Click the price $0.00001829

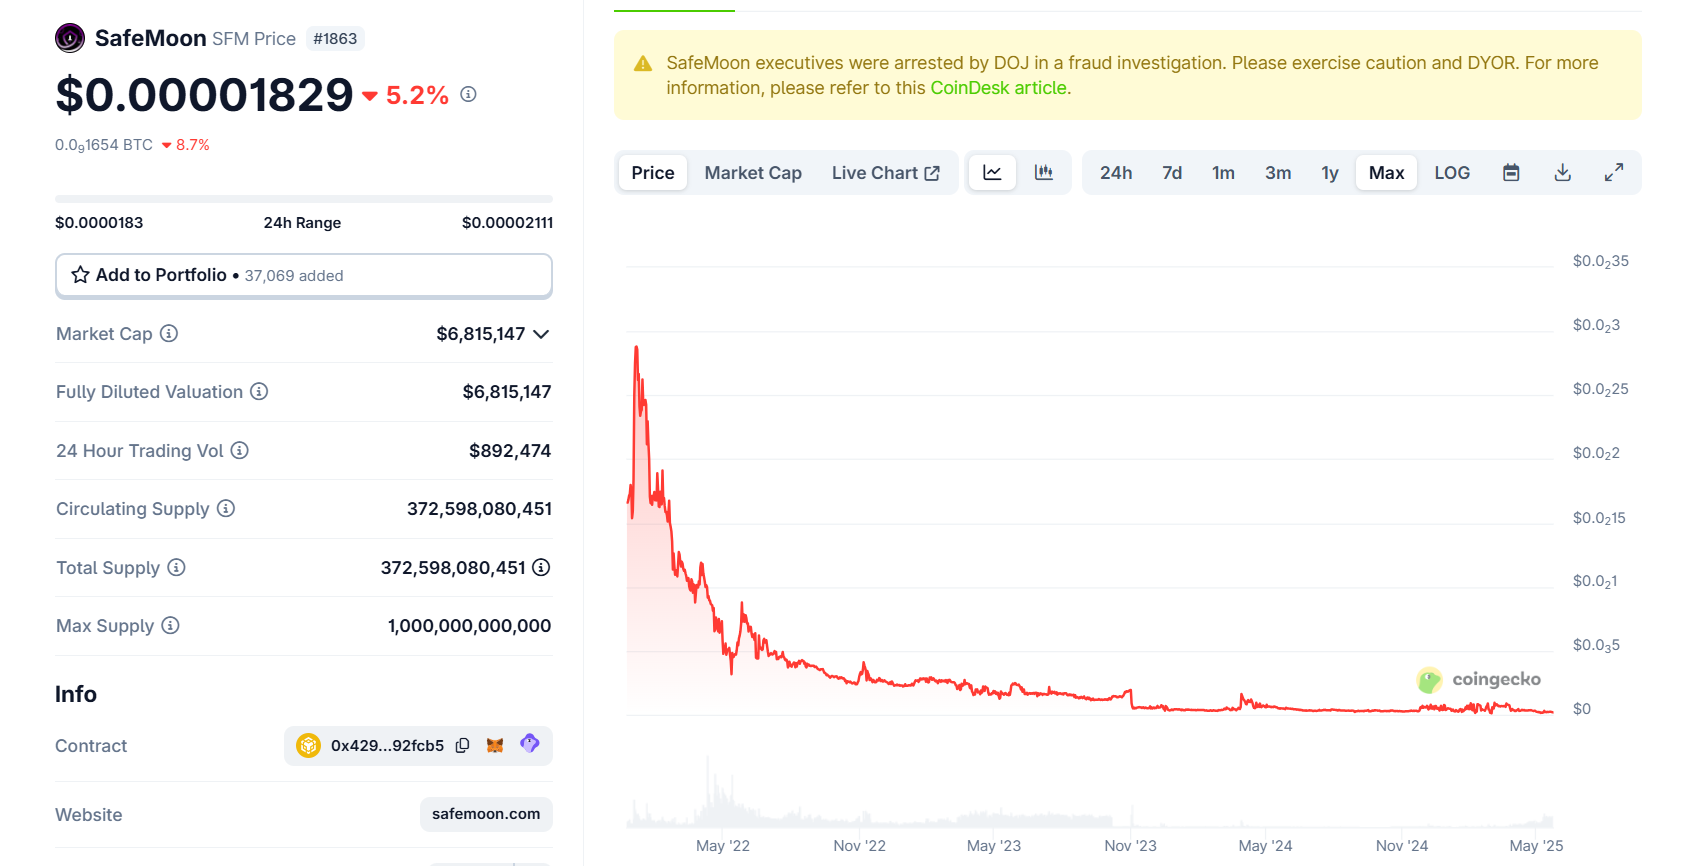tap(204, 95)
